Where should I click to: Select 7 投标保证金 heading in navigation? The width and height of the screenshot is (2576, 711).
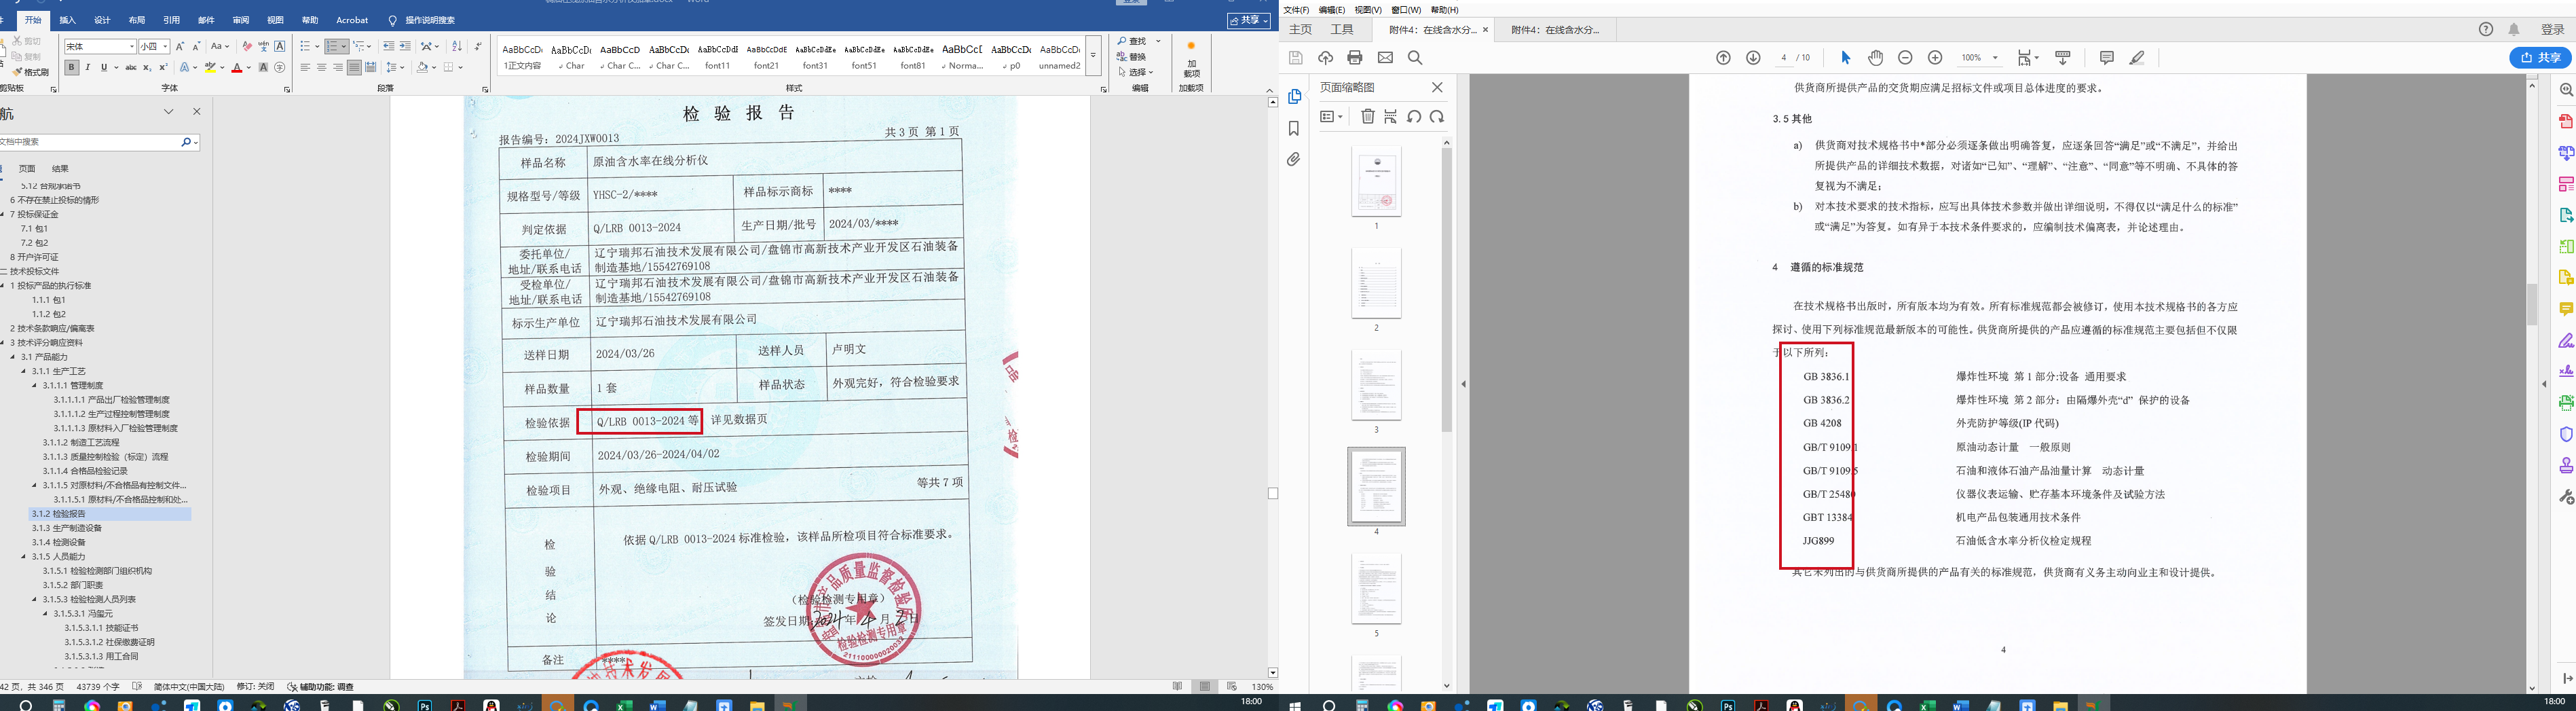(x=34, y=214)
